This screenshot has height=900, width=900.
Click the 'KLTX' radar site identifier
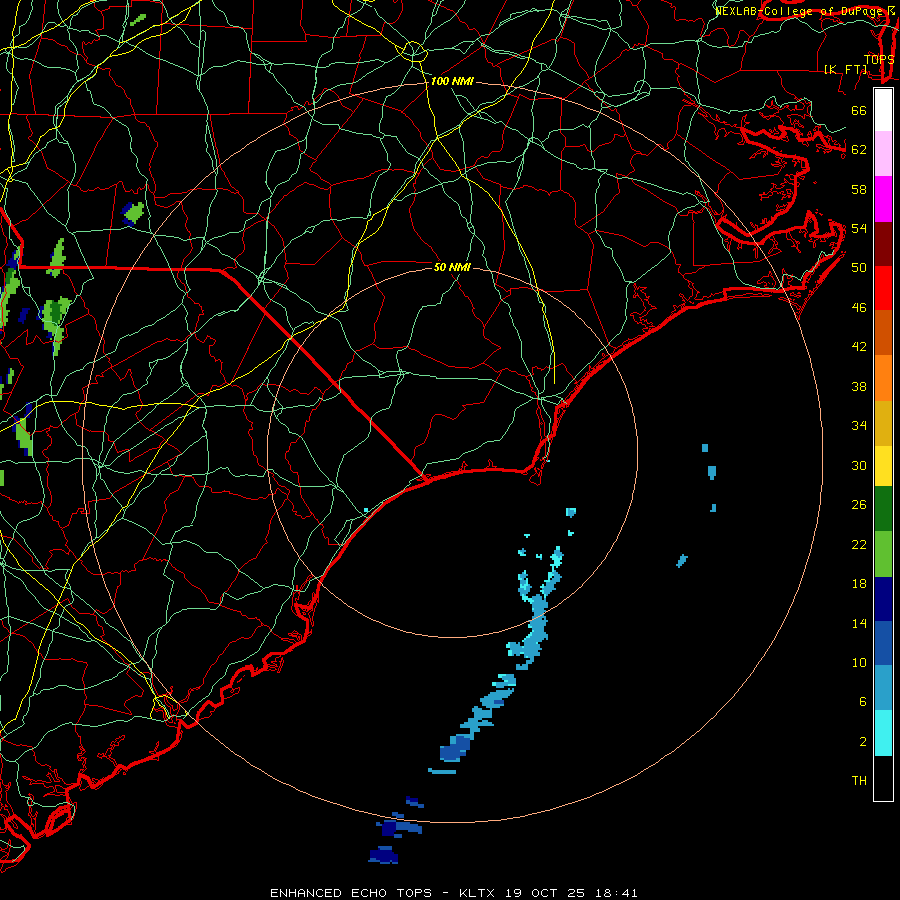479,893
